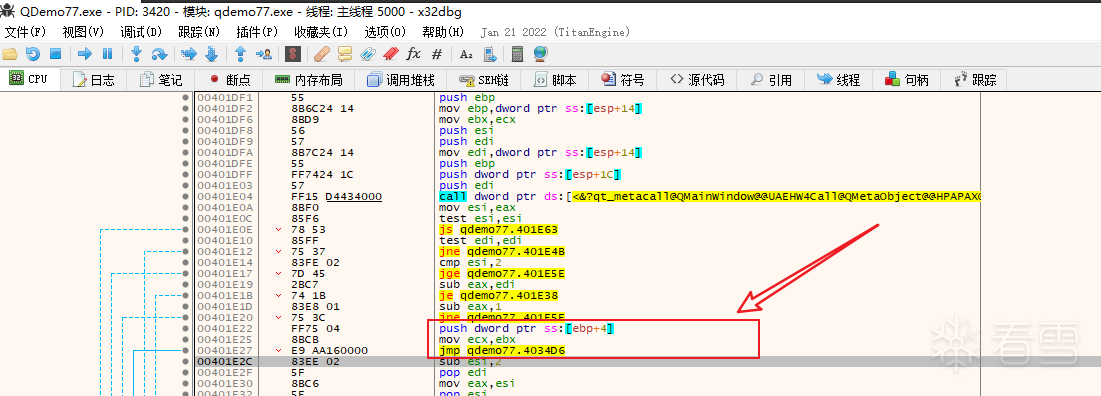Viewport: 1101px width, 396px height.
Task: Switch to the 源代码 source tab
Action: tap(697, 80)
